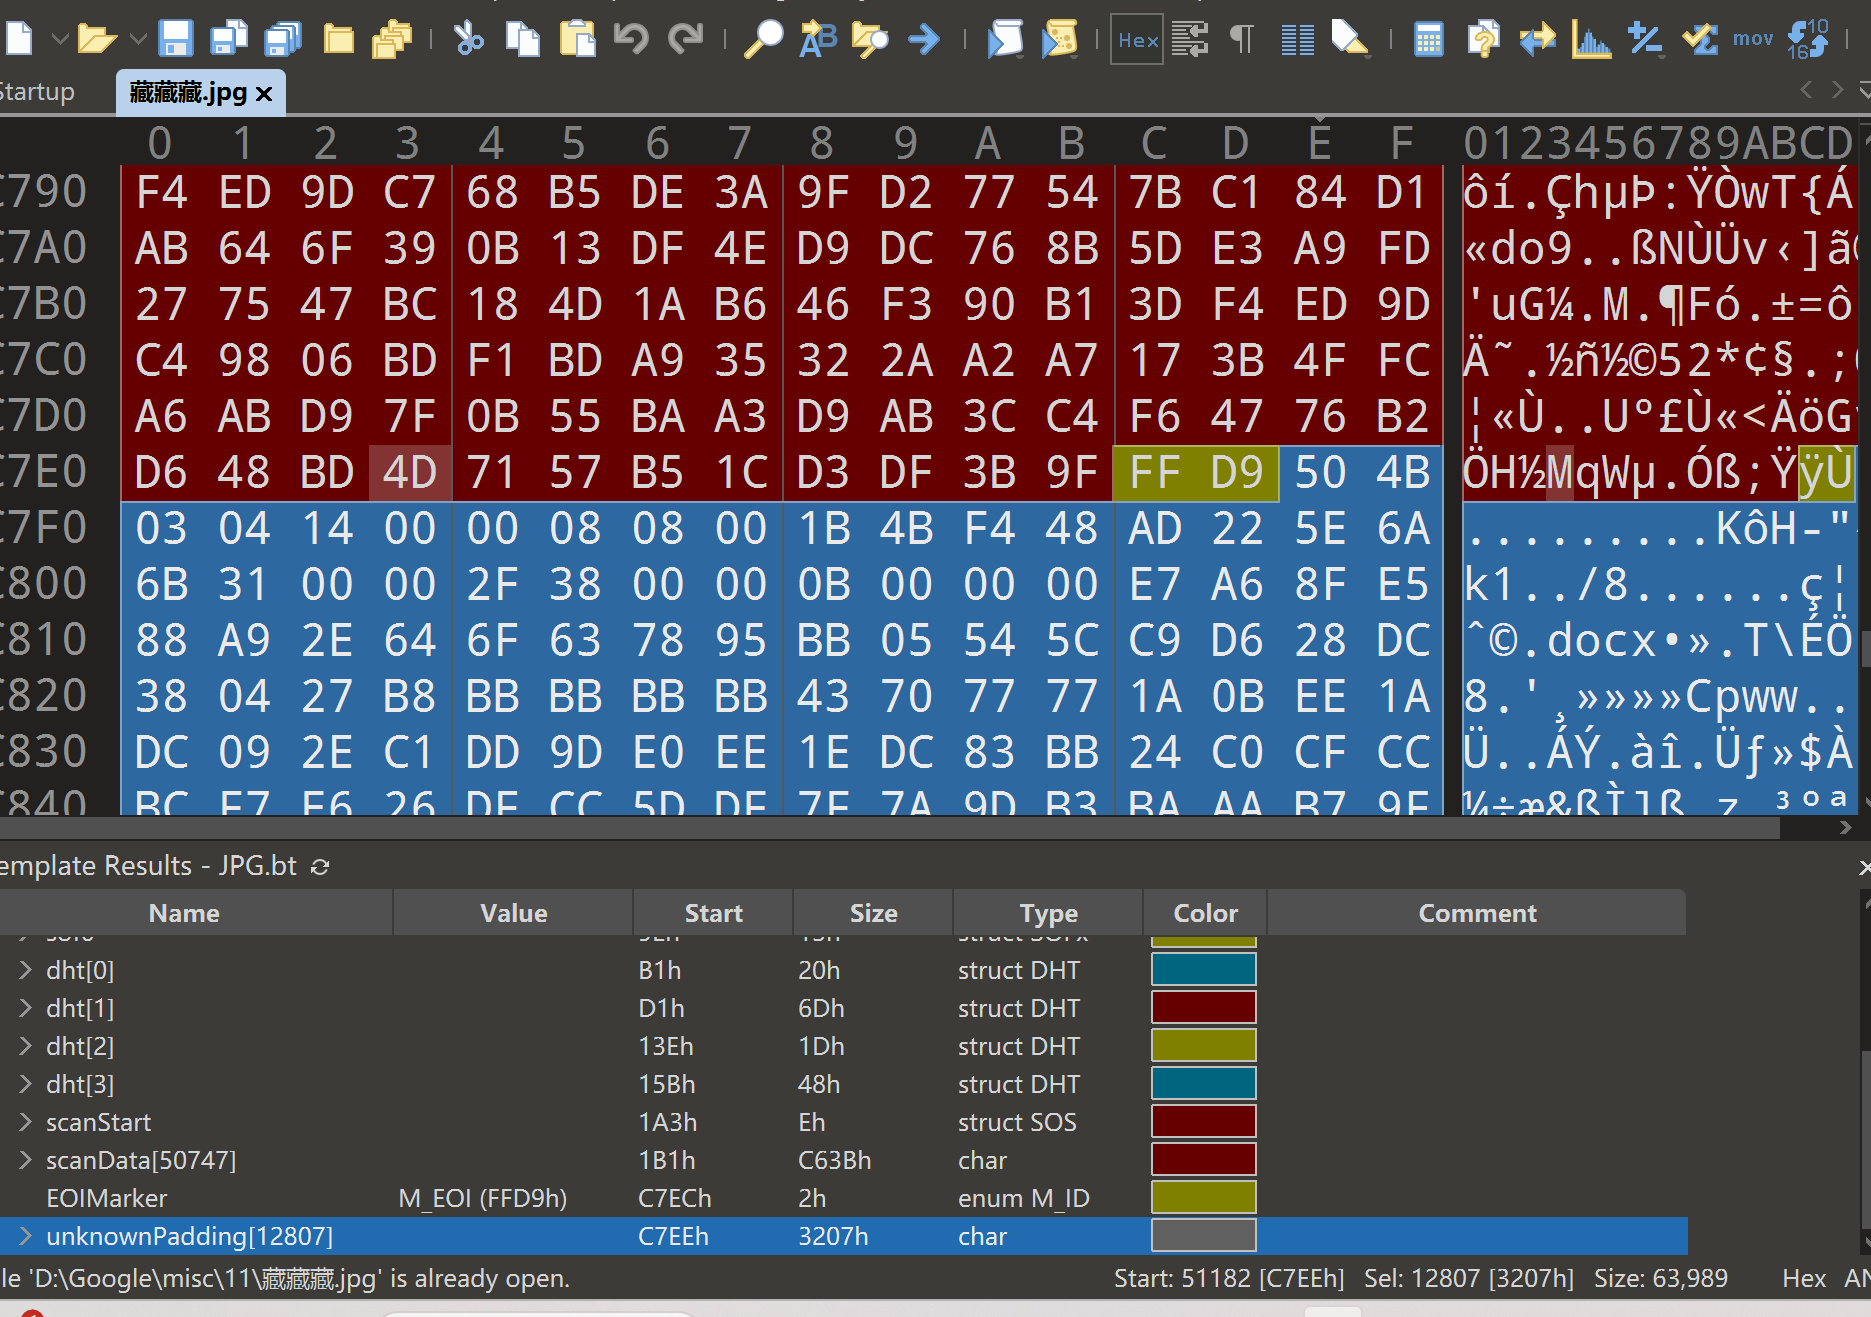Click the Find in Files icon
The width and height of the screenshot is (1871, 1317).
871,39
